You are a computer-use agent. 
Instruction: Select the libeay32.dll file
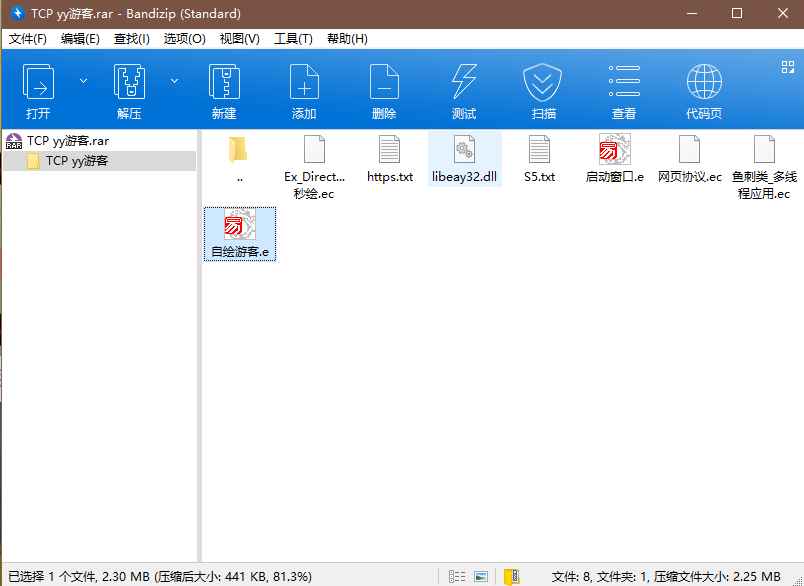pos(464,159)
